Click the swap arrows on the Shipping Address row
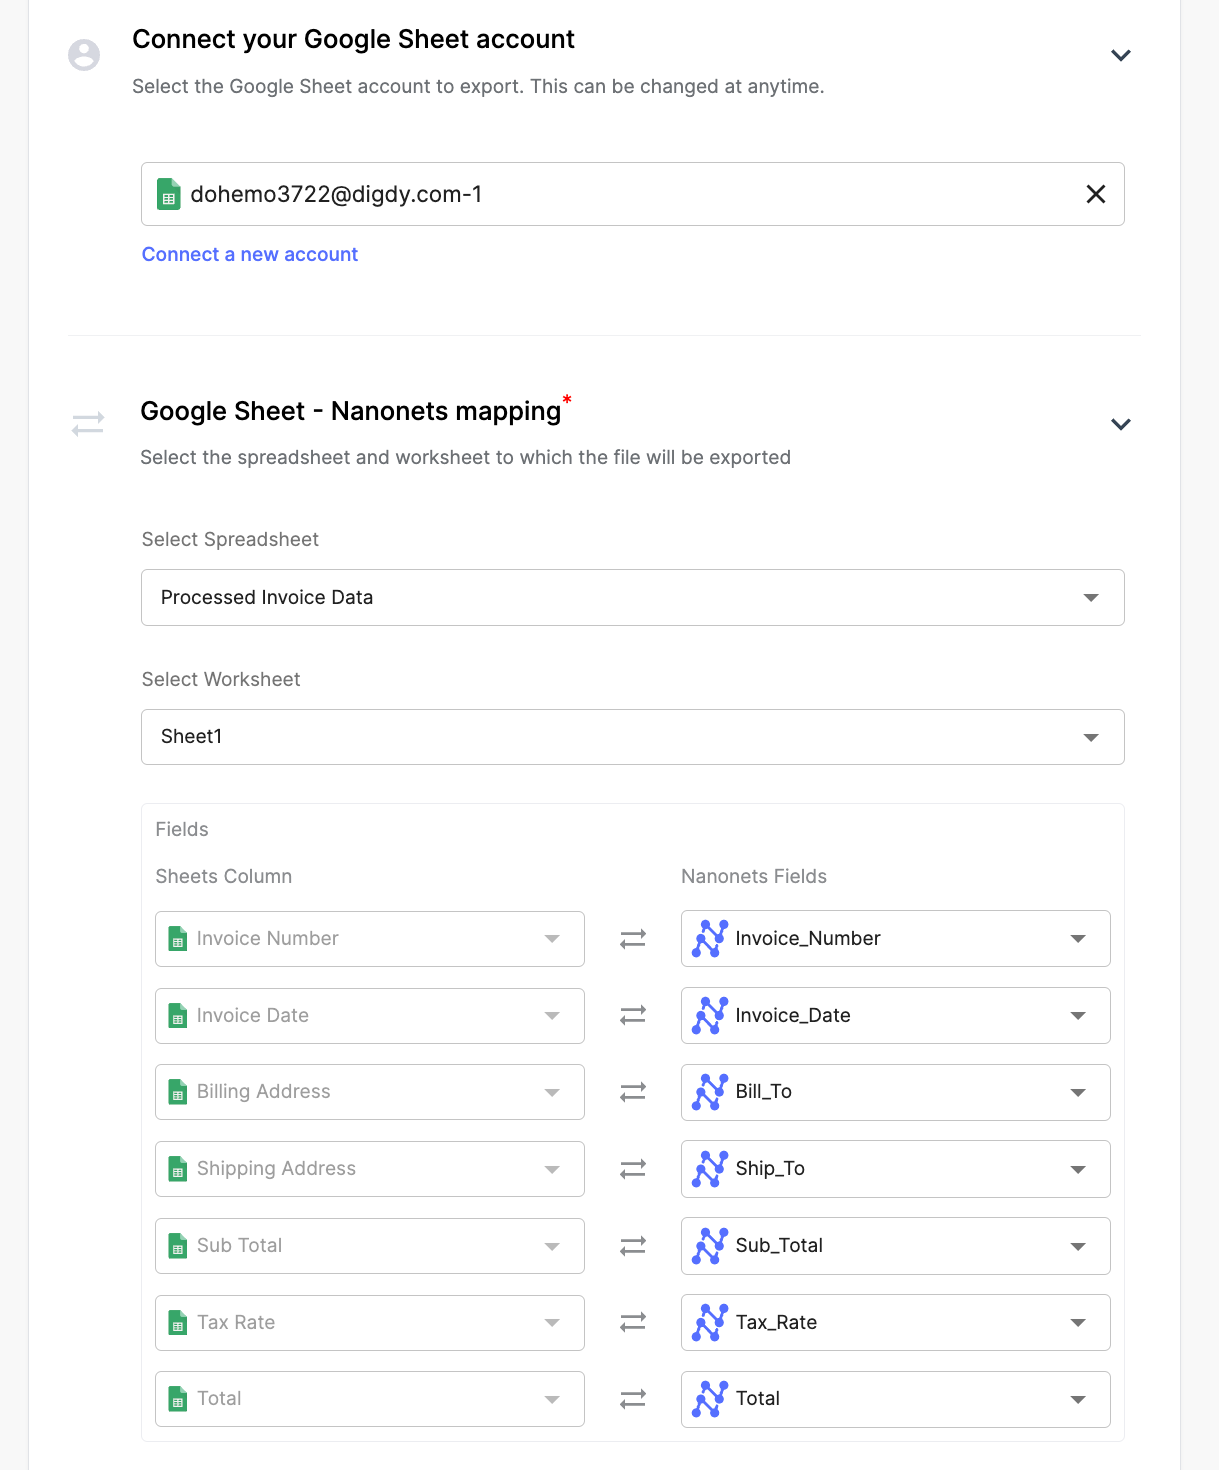This screenshot has height=1470, width=1224. point(632,1168)
